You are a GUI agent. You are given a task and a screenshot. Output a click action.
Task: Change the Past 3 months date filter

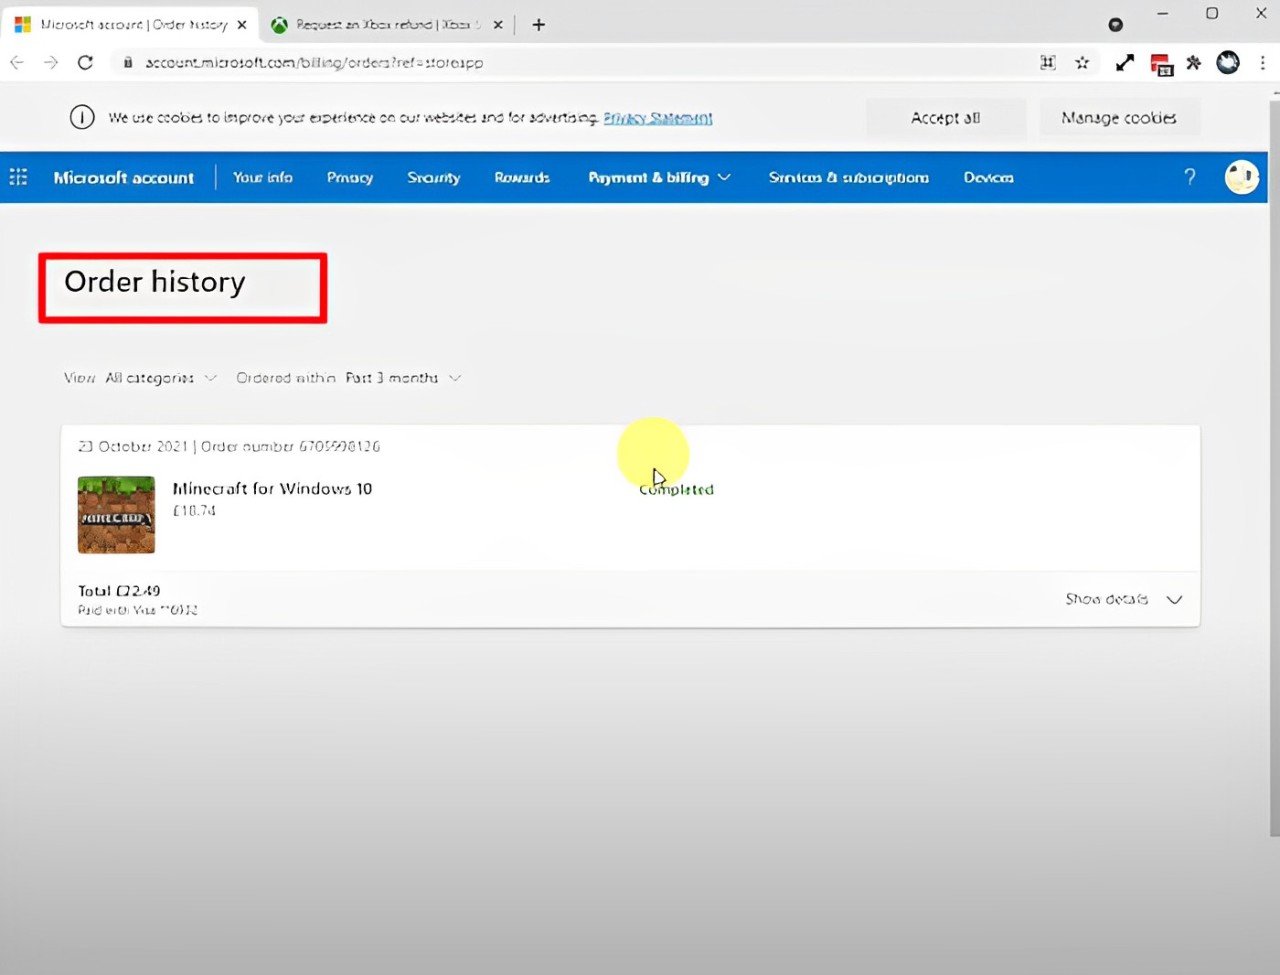(402, 378)
